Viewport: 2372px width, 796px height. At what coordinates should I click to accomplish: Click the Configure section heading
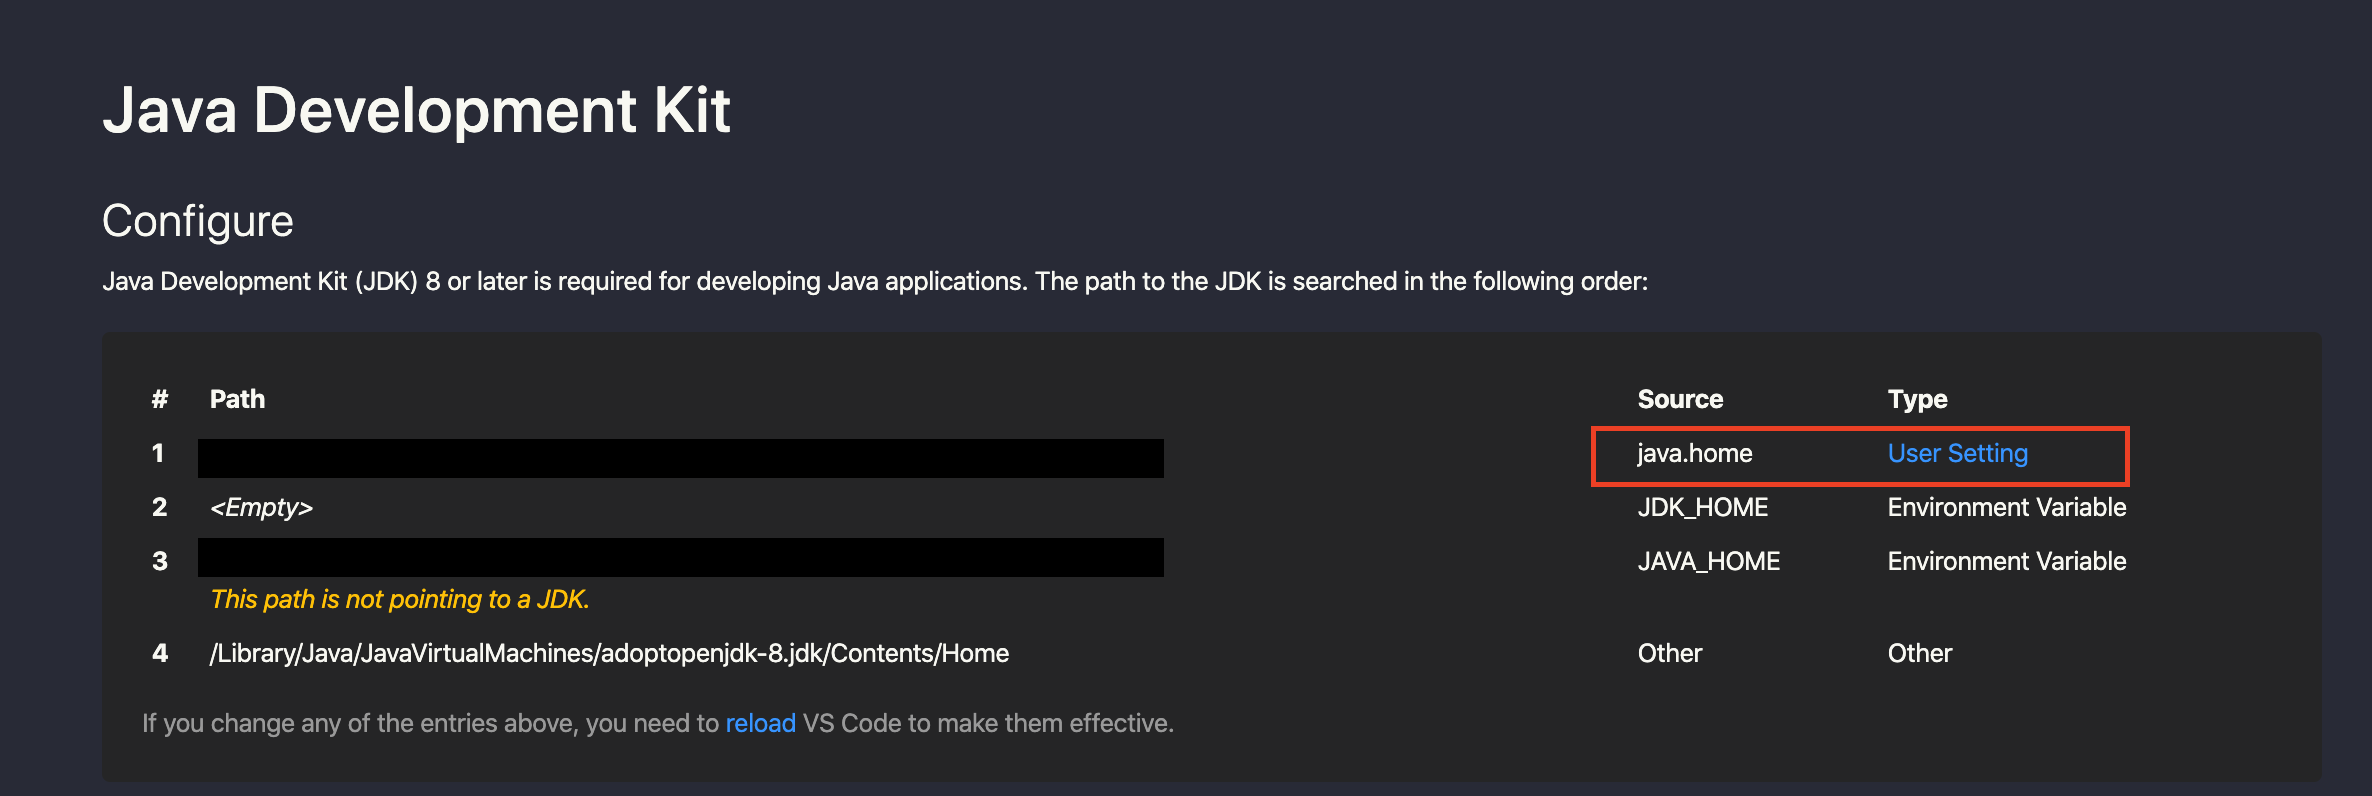click(x=198, y=221)
